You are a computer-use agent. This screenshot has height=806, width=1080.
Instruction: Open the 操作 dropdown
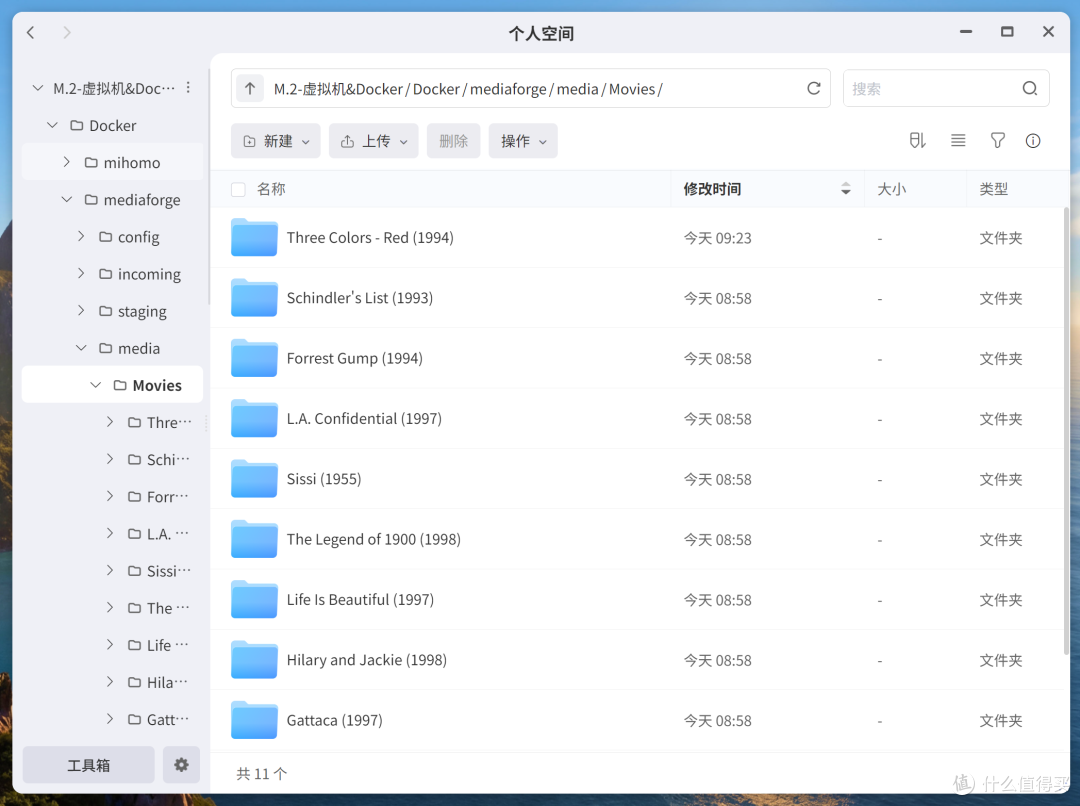pyautogui.click(x=523, y=141)
